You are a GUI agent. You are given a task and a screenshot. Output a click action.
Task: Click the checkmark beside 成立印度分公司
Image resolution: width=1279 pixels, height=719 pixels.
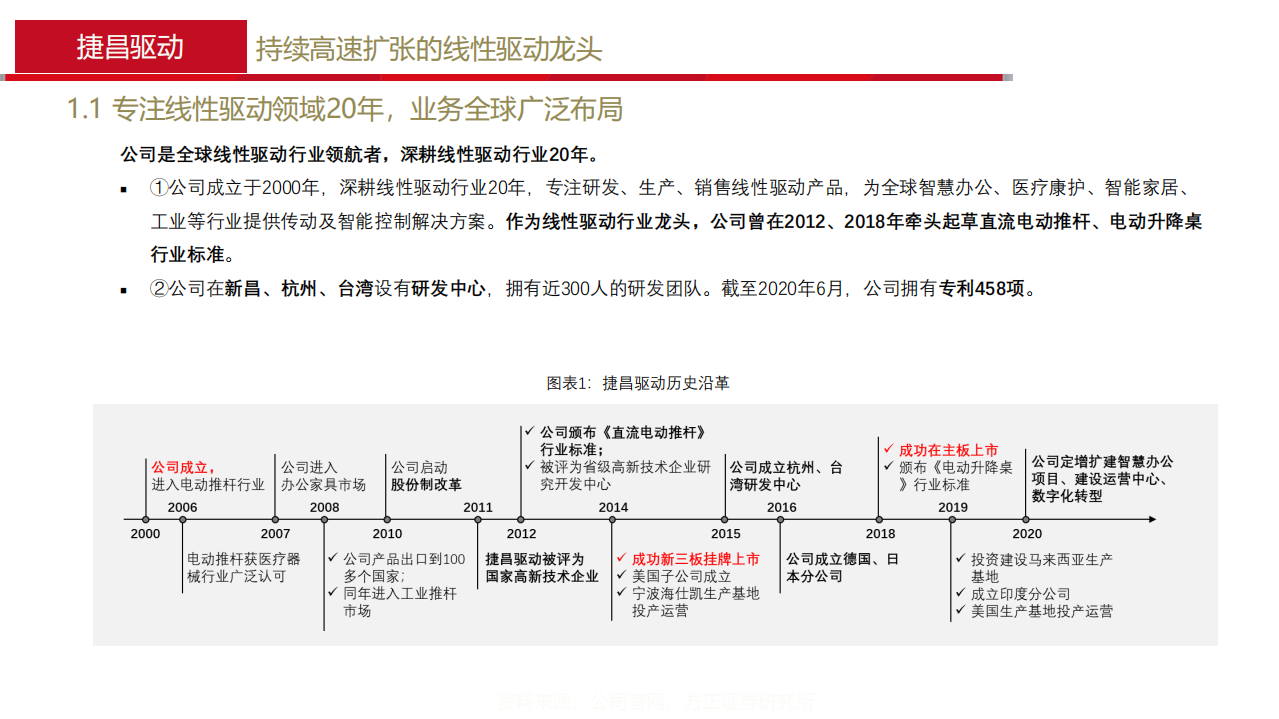tap(959, 595)
